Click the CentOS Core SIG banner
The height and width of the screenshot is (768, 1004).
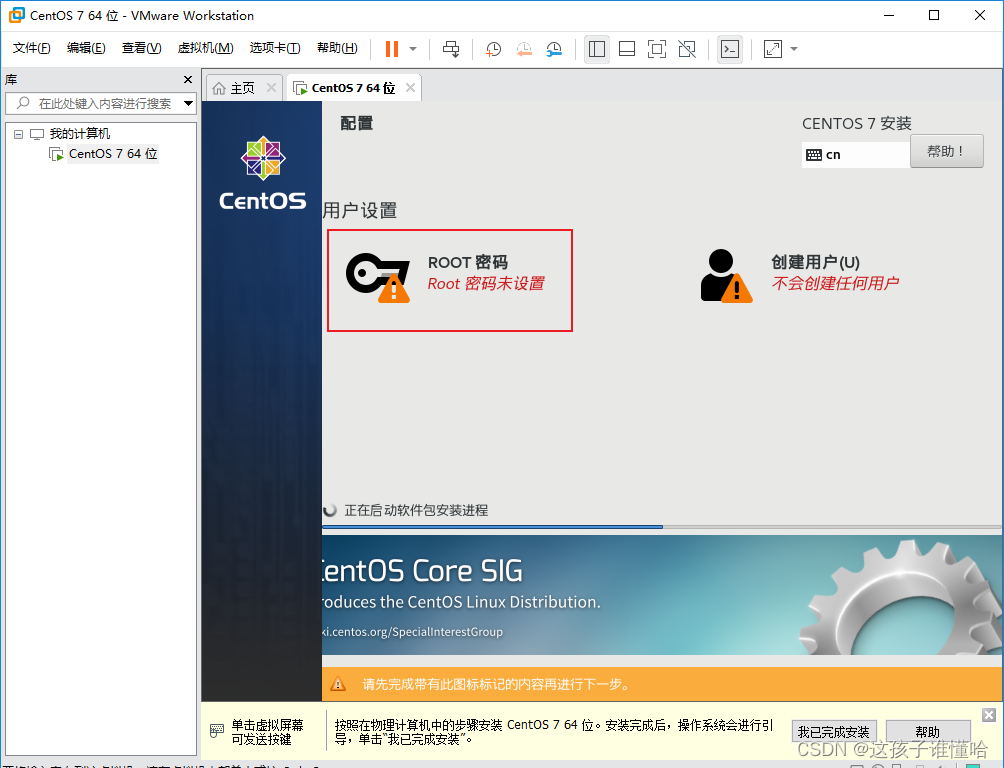pyautogui.click(x=661, y=596)
